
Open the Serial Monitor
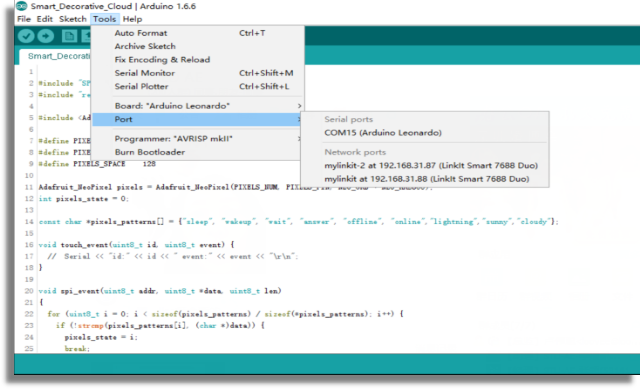pyautogui.click(x=198, y=73)
